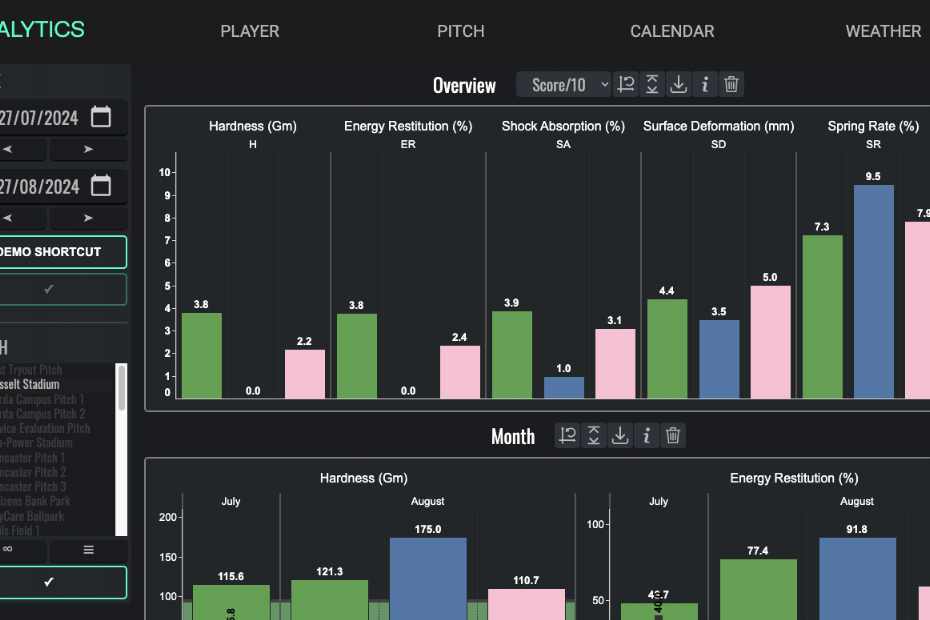Open the Score/10 dropdown
This screenshot has width=930, height=620.
(x=563, y=84)
